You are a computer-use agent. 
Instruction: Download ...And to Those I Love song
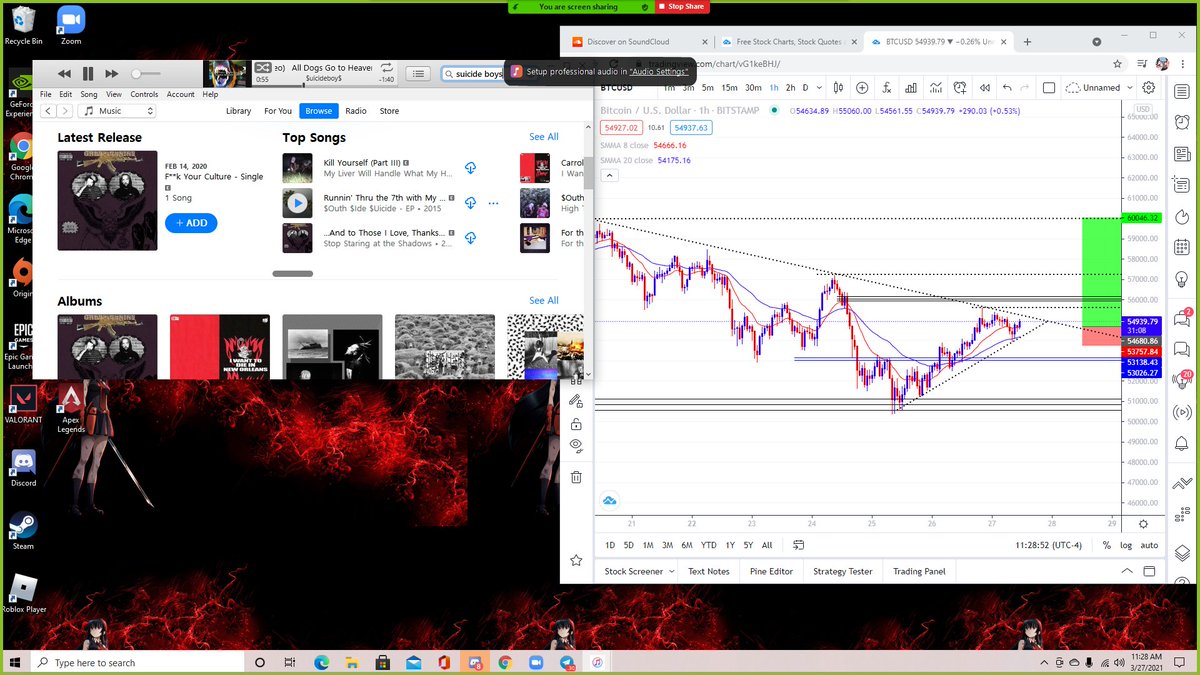tap(470, 238)
